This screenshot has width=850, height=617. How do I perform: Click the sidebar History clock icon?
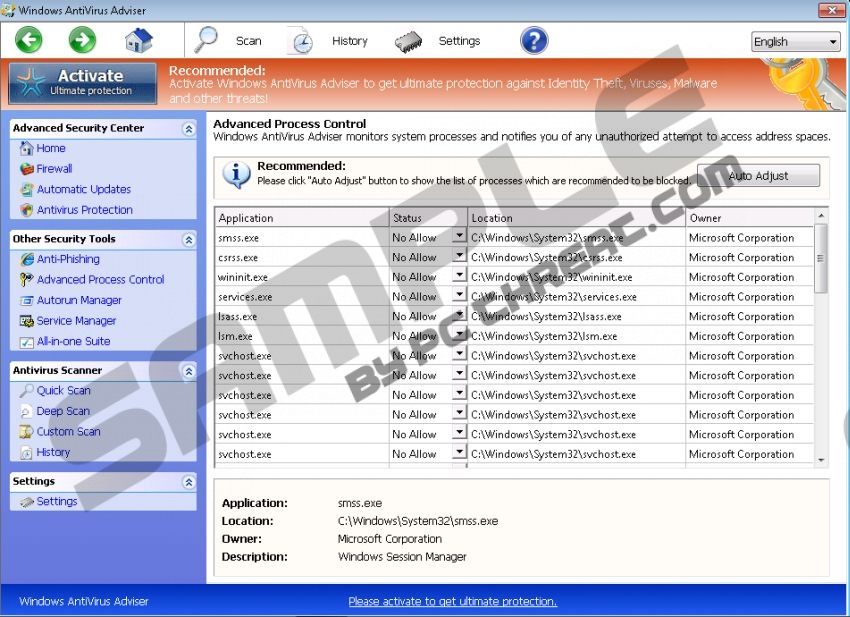pos(27,453)
